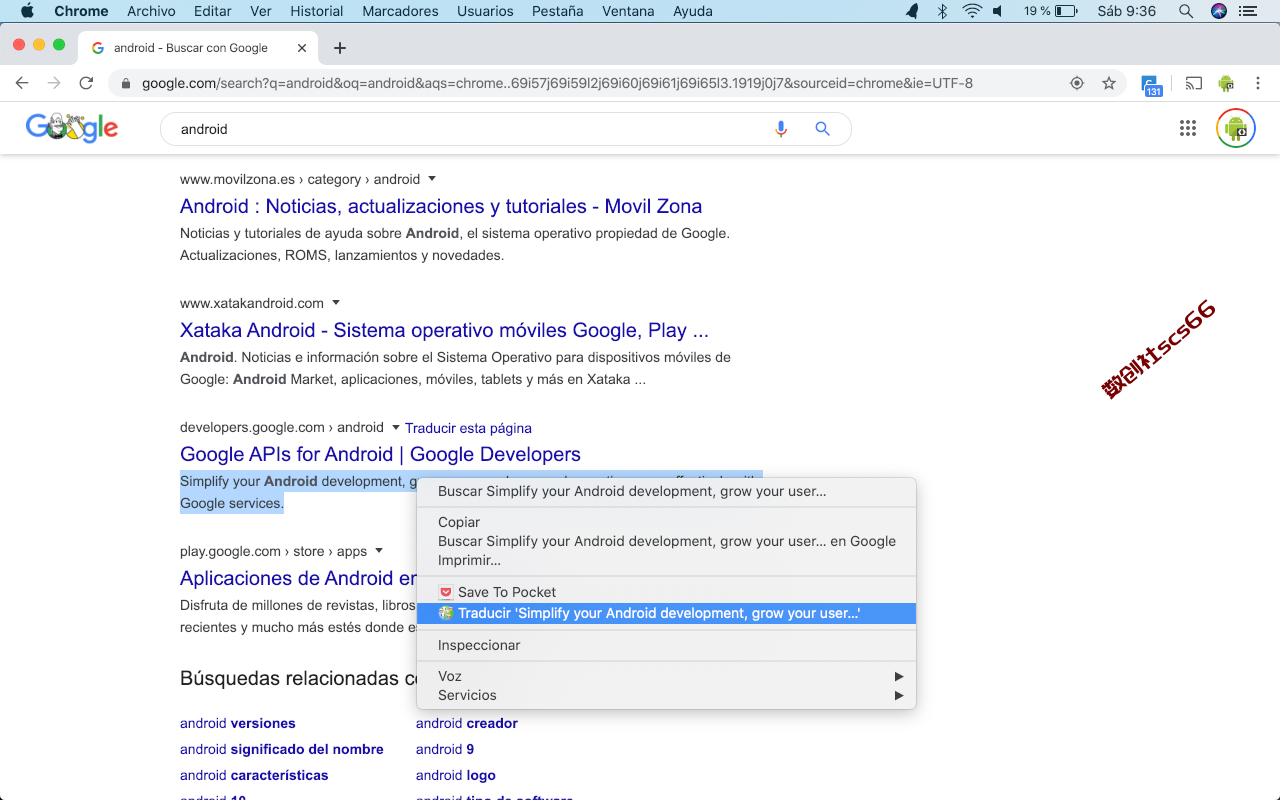Click the Siri icon in the menu bar
Viewport: 1280px width, 800px height.
pyautogui.click(x=1218, y=11)
